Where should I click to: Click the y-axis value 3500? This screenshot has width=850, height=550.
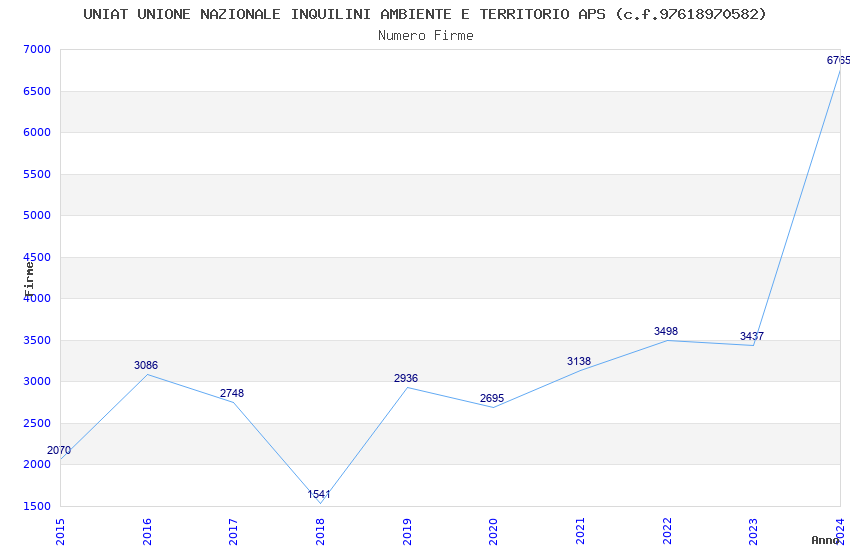point(37,340)
